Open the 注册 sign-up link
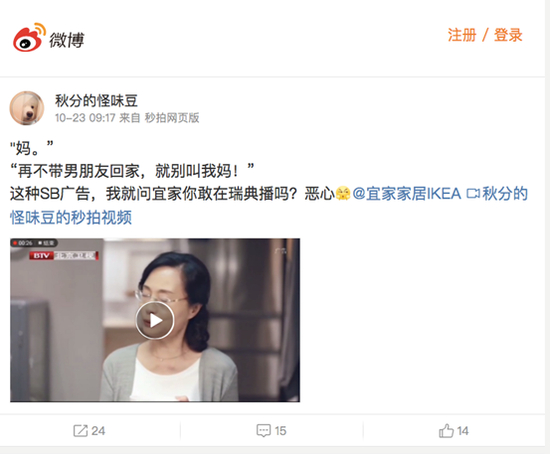The image size is (550, 454). click(x=462, y=35)
